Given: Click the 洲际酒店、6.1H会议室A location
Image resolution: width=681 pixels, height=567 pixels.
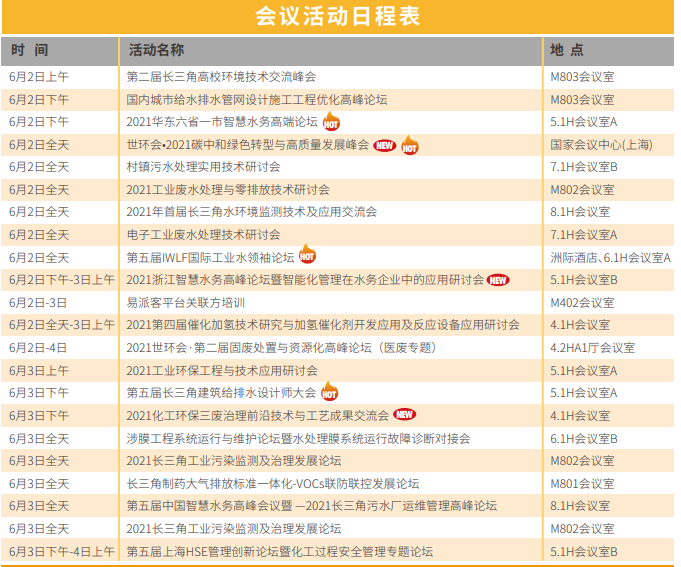Looking at the screenshot, I should tap(610, 257).
